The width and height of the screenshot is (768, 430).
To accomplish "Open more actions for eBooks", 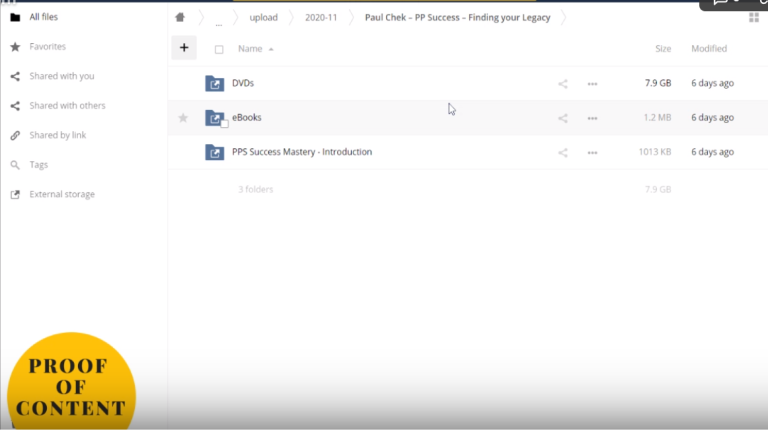I will 592,118.
